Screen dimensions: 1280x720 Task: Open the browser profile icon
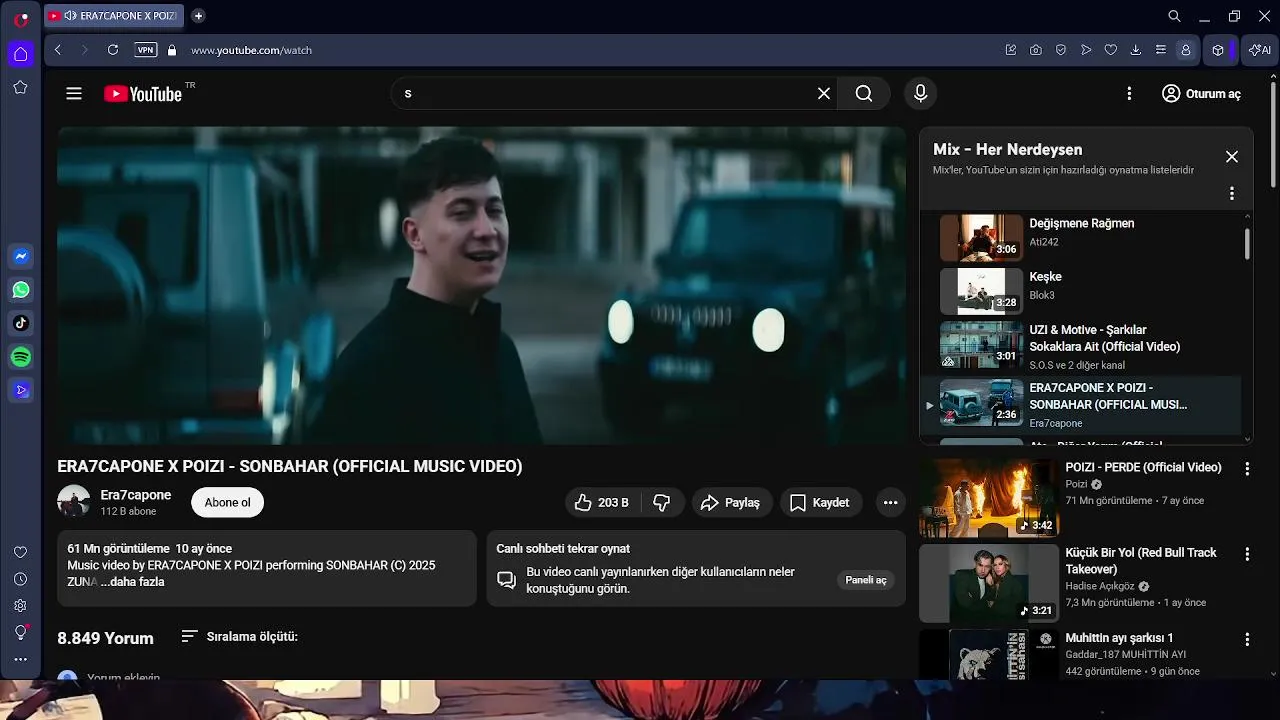[1186, 50]
